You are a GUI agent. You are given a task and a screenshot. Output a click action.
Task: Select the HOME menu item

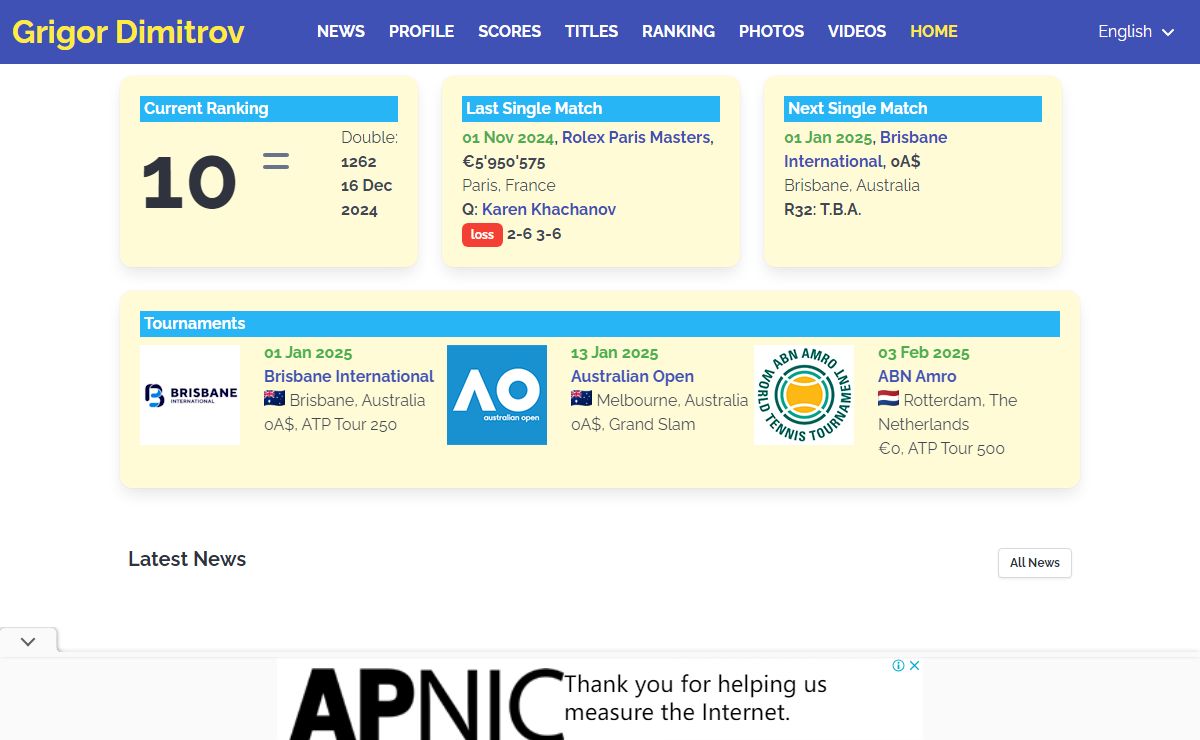[x=934, y=32]
